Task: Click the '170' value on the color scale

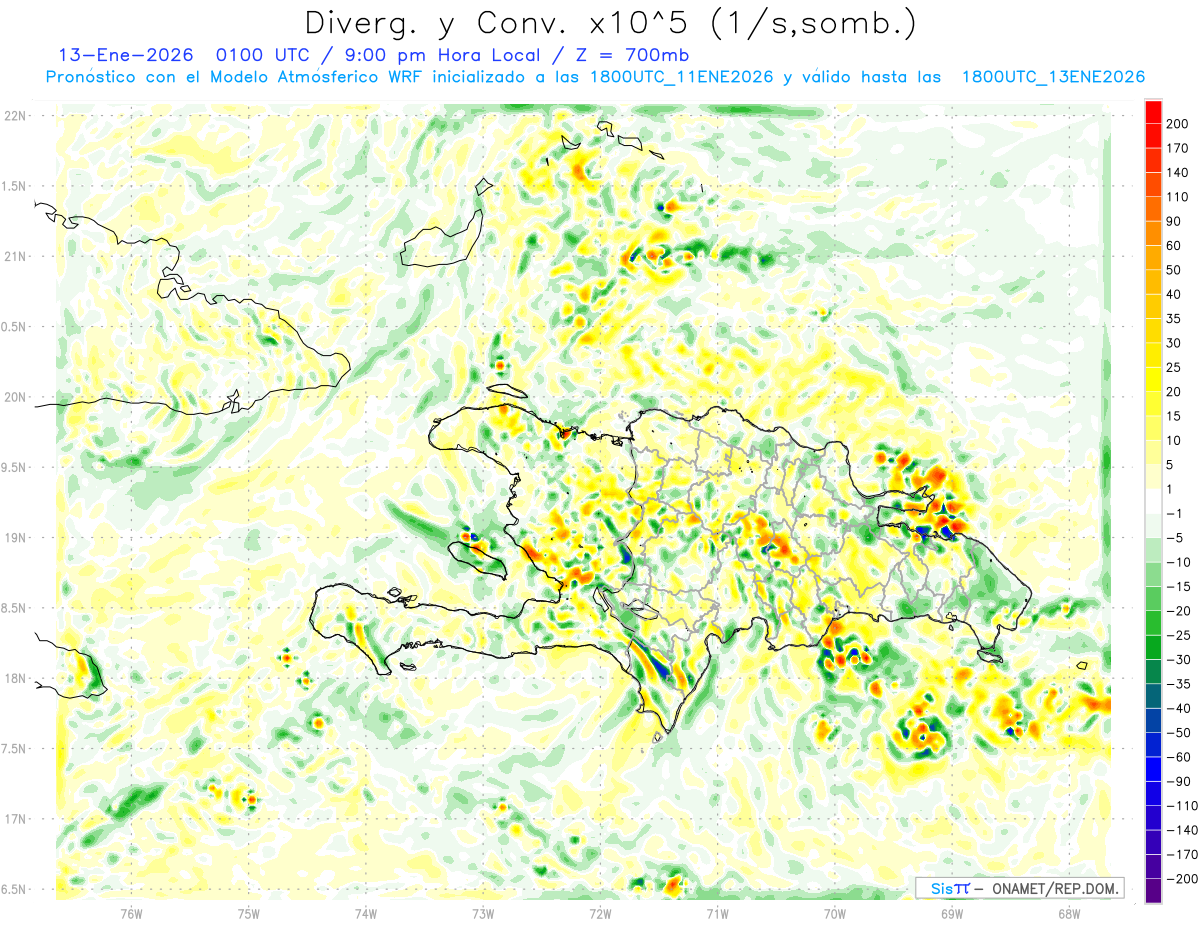Action: 1177,148
